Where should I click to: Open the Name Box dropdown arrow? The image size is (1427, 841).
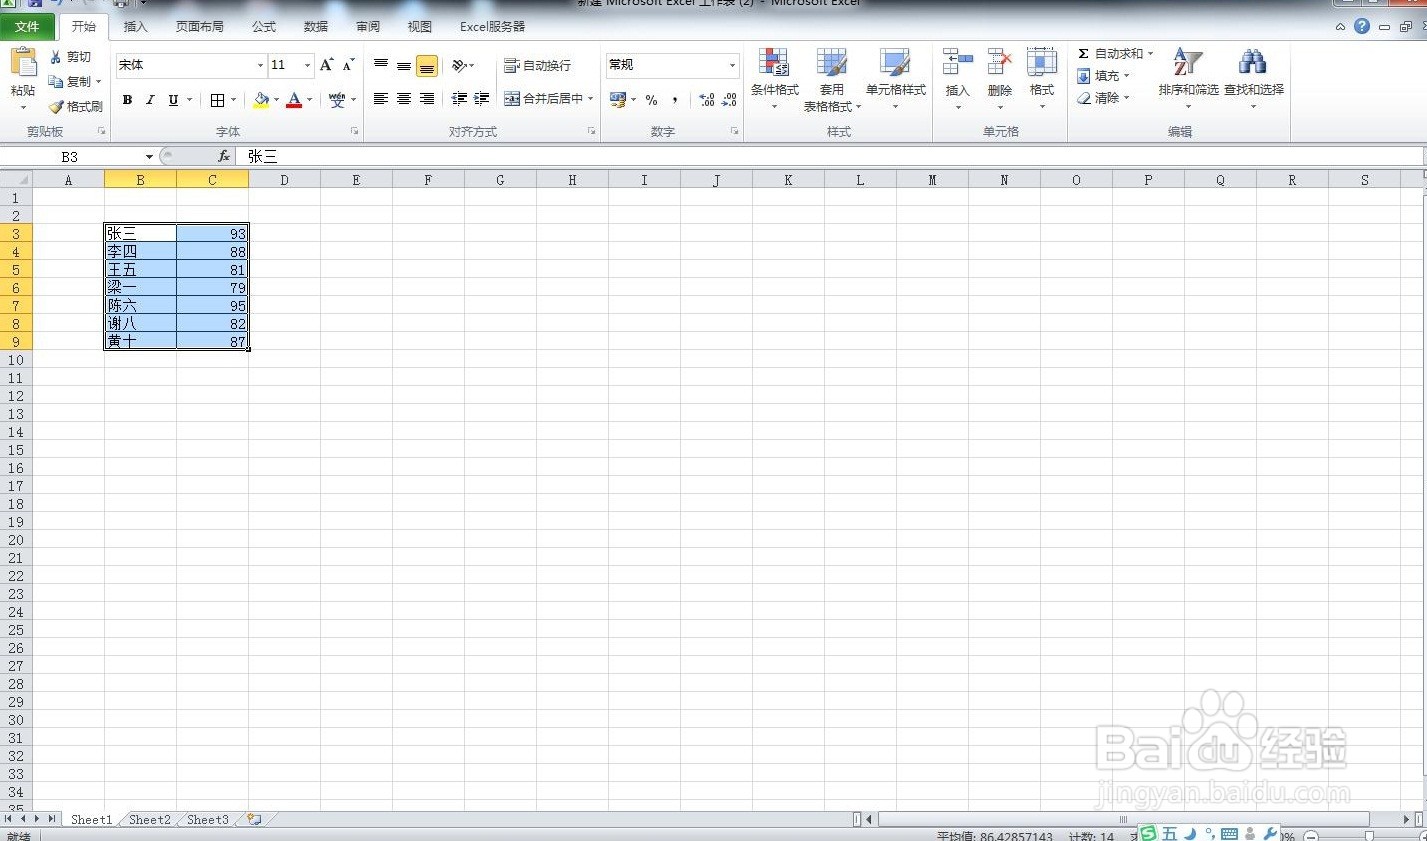pos(149,157)
